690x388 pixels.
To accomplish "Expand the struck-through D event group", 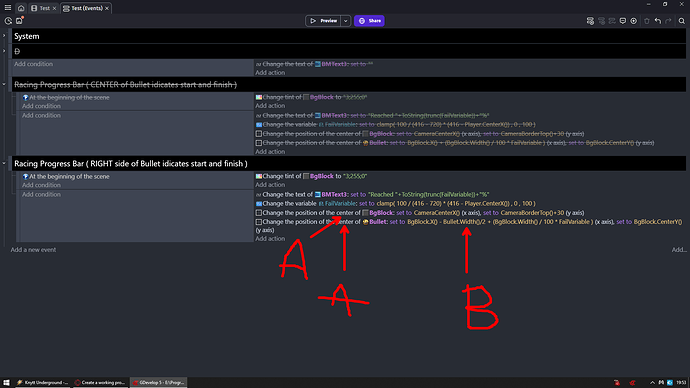I will coord(4,51).
